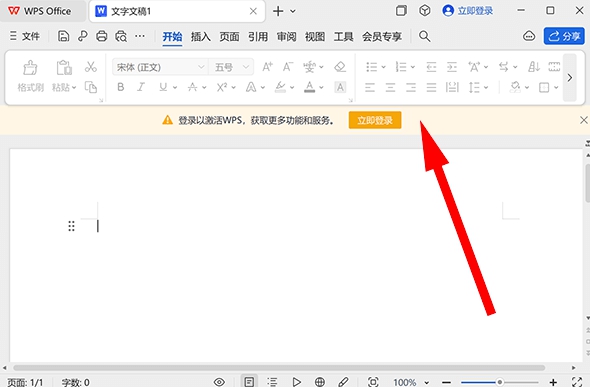Expand highlight color dropdown arrow

click(x=292, y=88)
